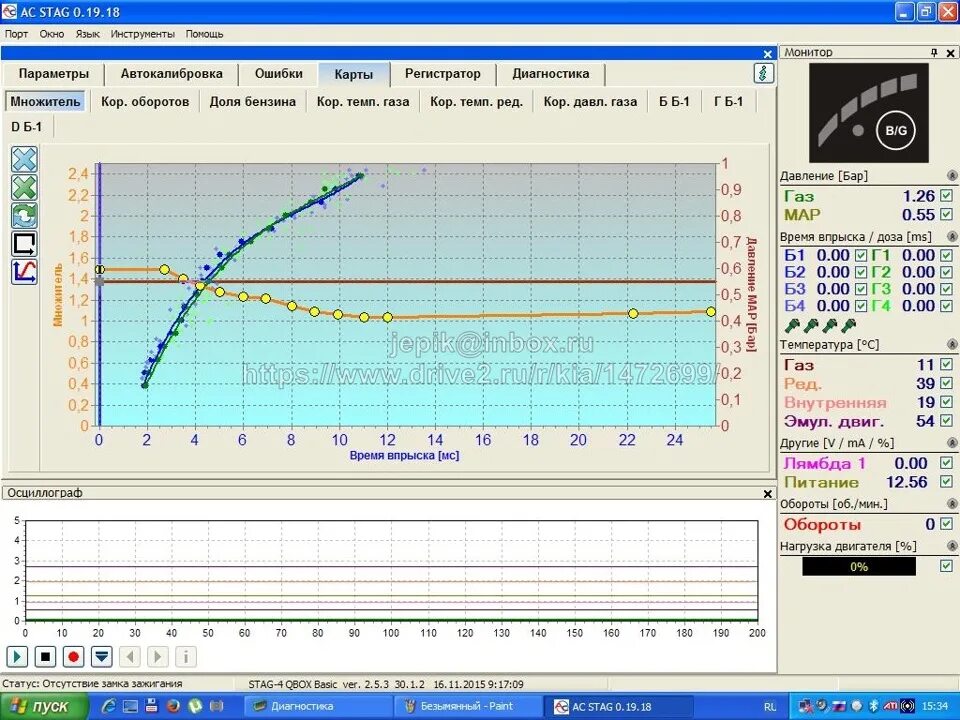Stop the oscilloscope with the black square button
Image resolution: width=960 pixels, height=720 pixels.
(45, 657)
